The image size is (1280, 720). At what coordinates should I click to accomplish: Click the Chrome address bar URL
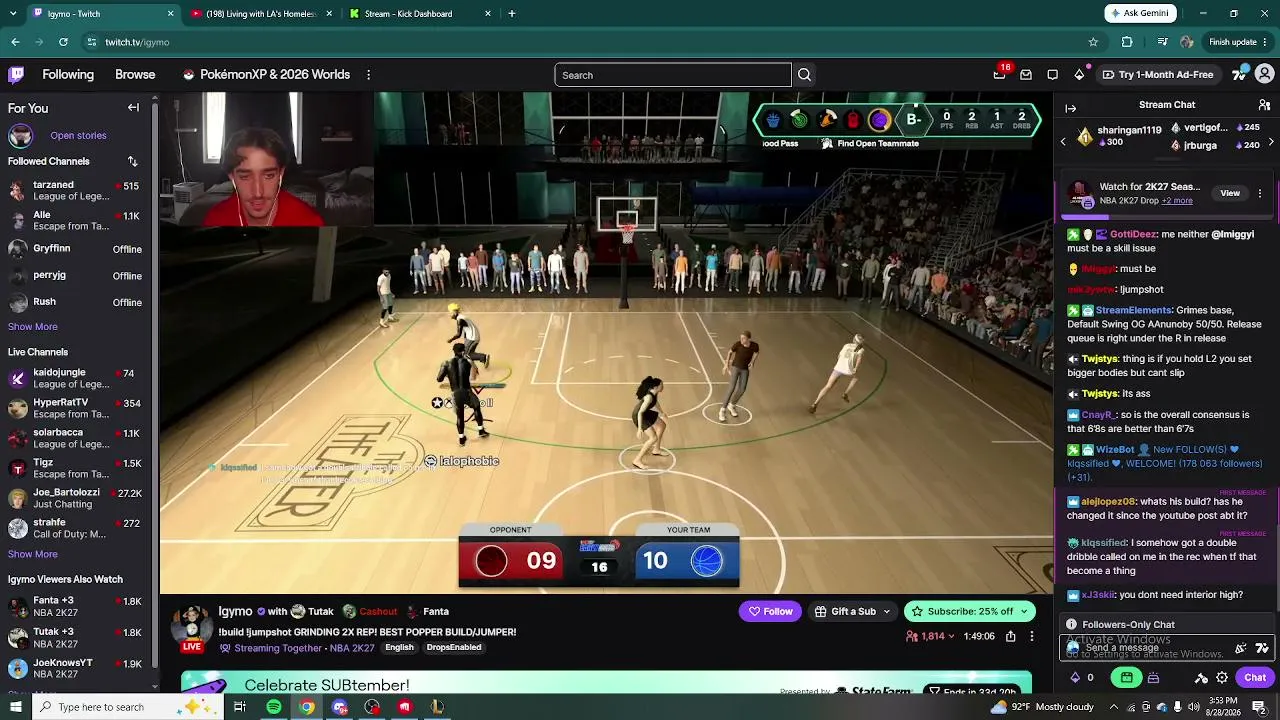tap(137, 42)
